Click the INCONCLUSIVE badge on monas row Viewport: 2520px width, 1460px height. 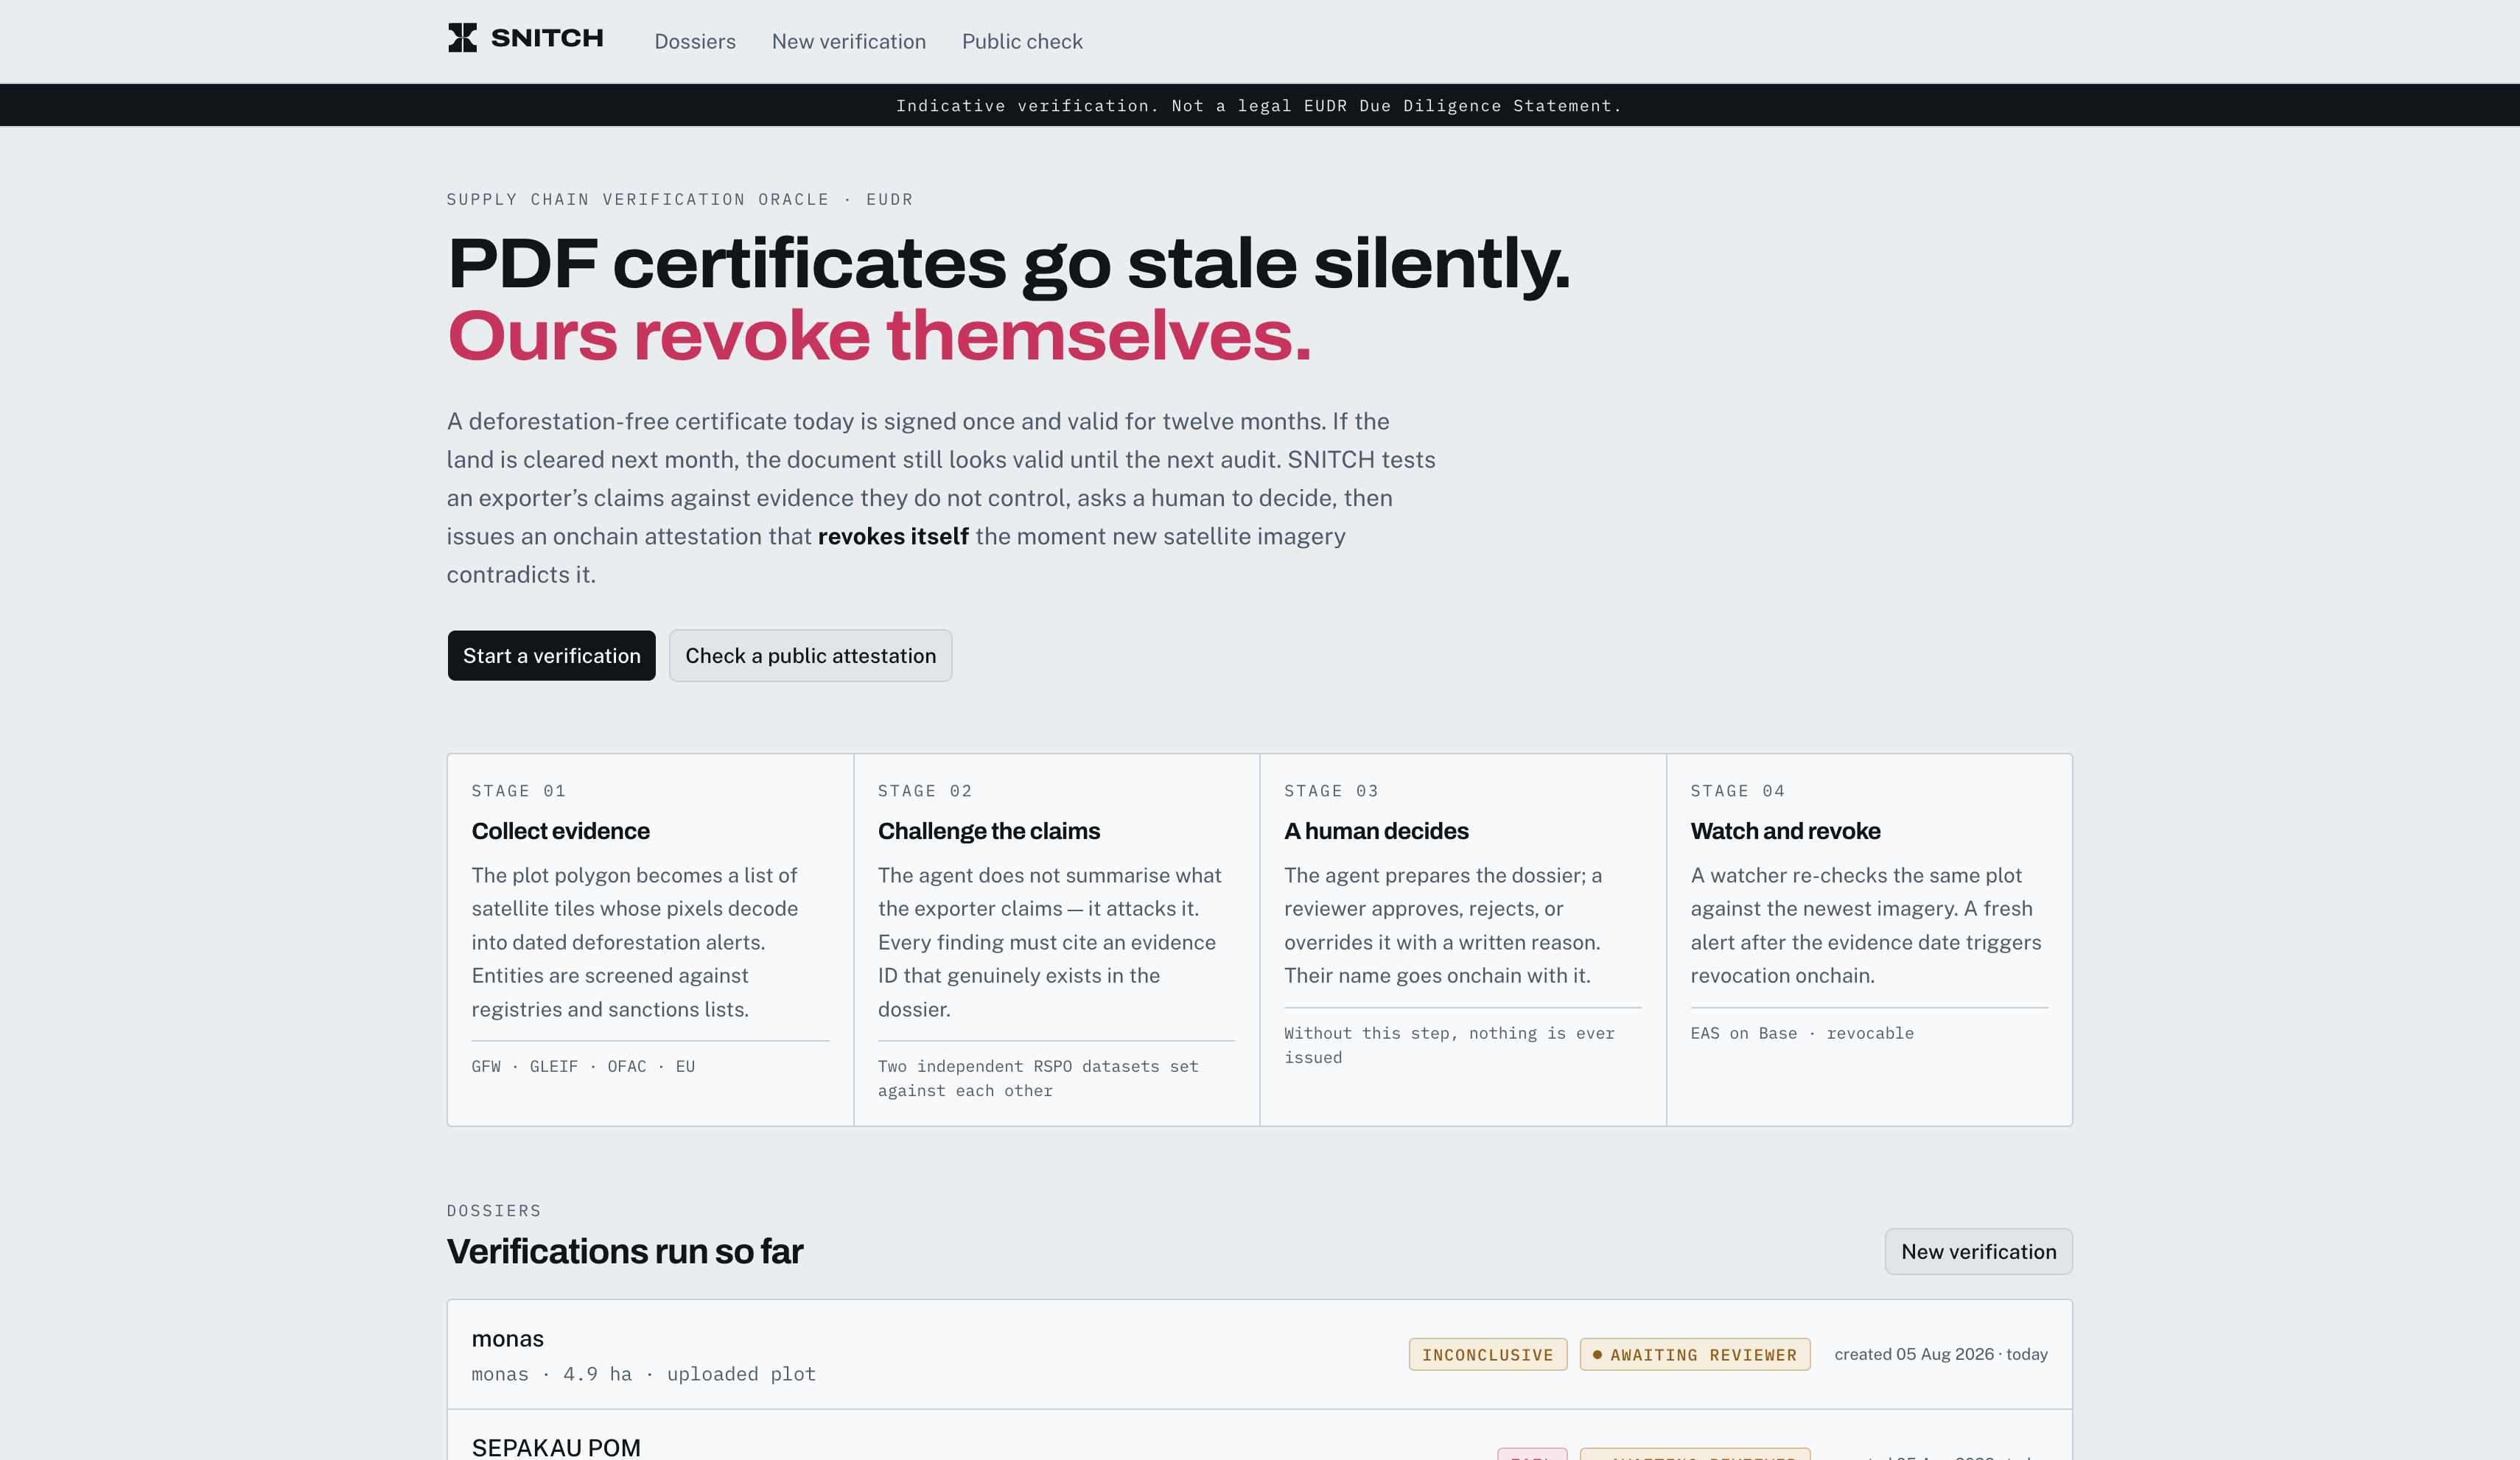click(1488, 1355)
